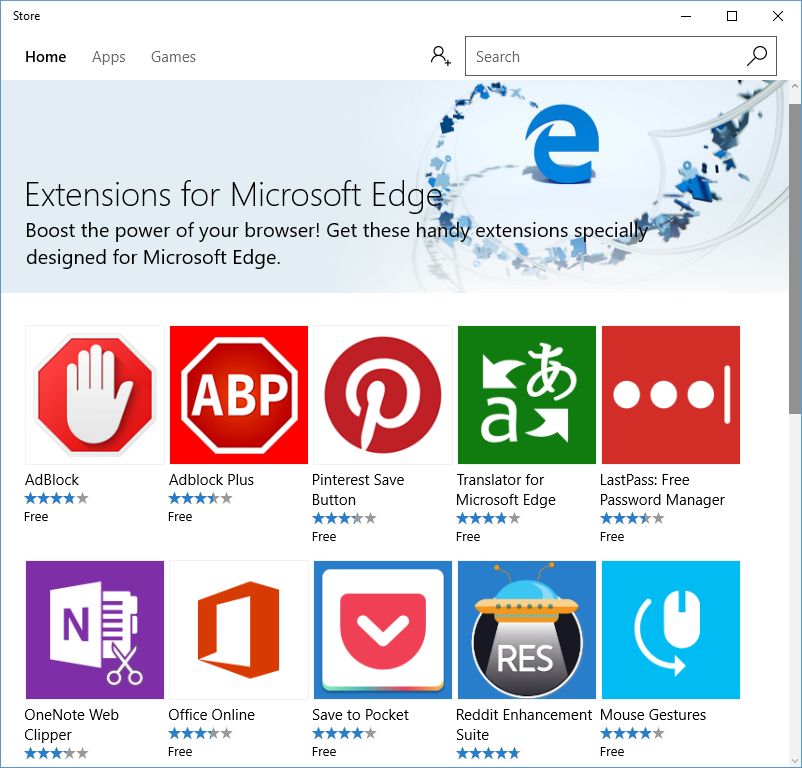Click the scrollbar up arrow

click(x=795, y=86)
